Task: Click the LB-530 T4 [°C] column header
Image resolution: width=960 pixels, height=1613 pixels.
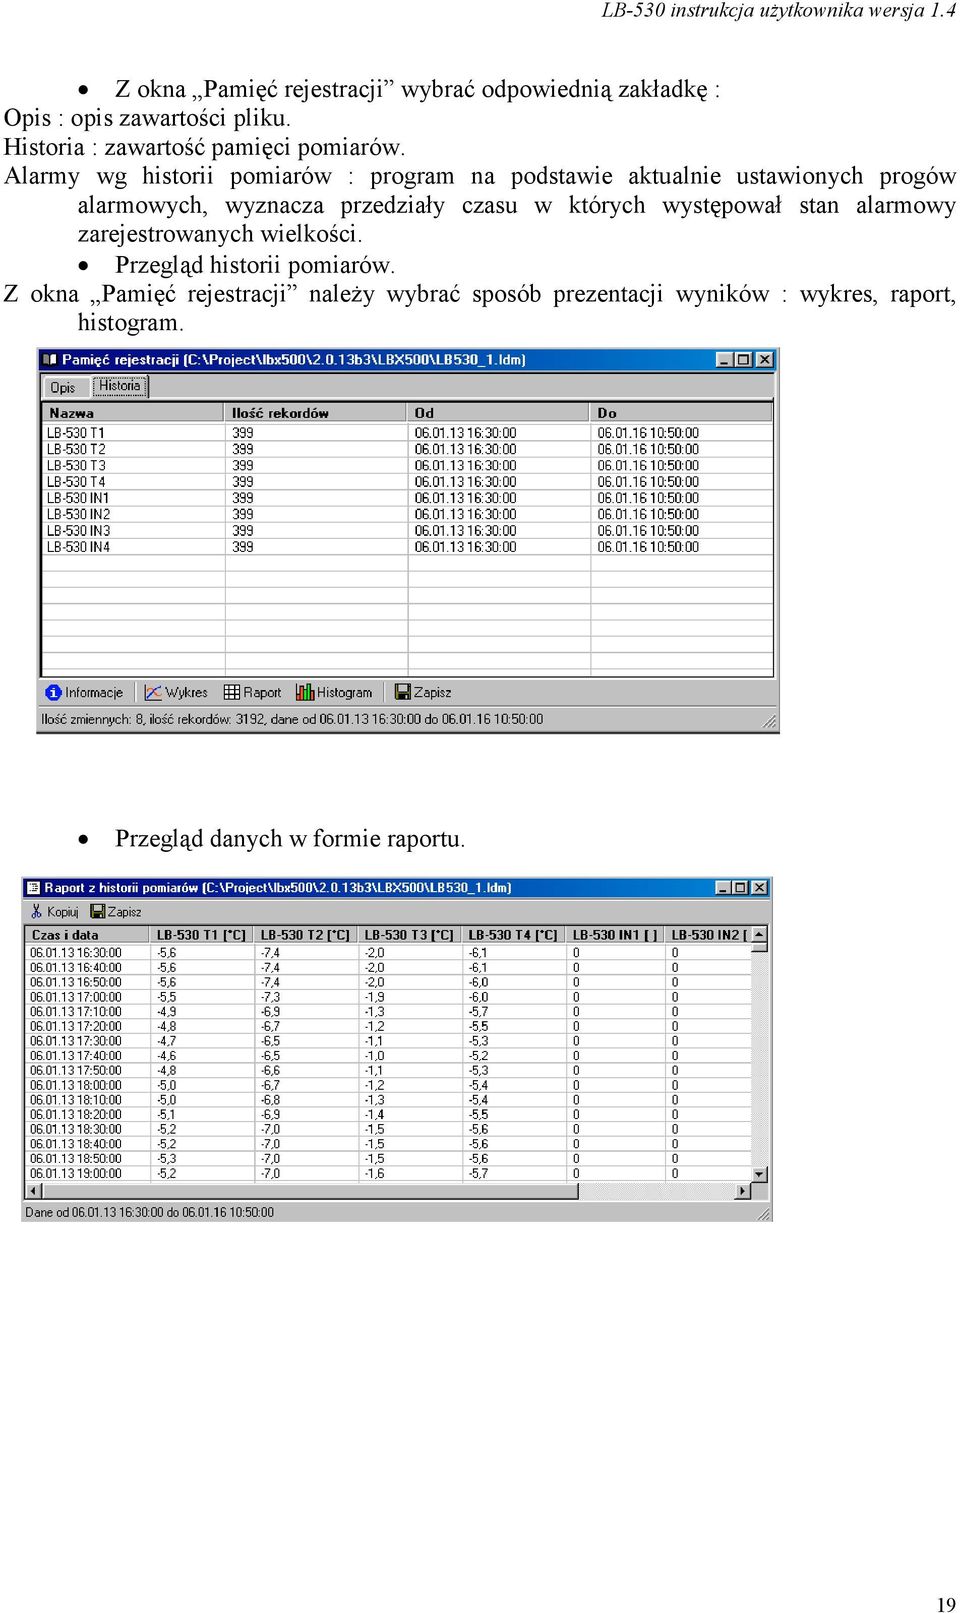Action: pos(514,935)
